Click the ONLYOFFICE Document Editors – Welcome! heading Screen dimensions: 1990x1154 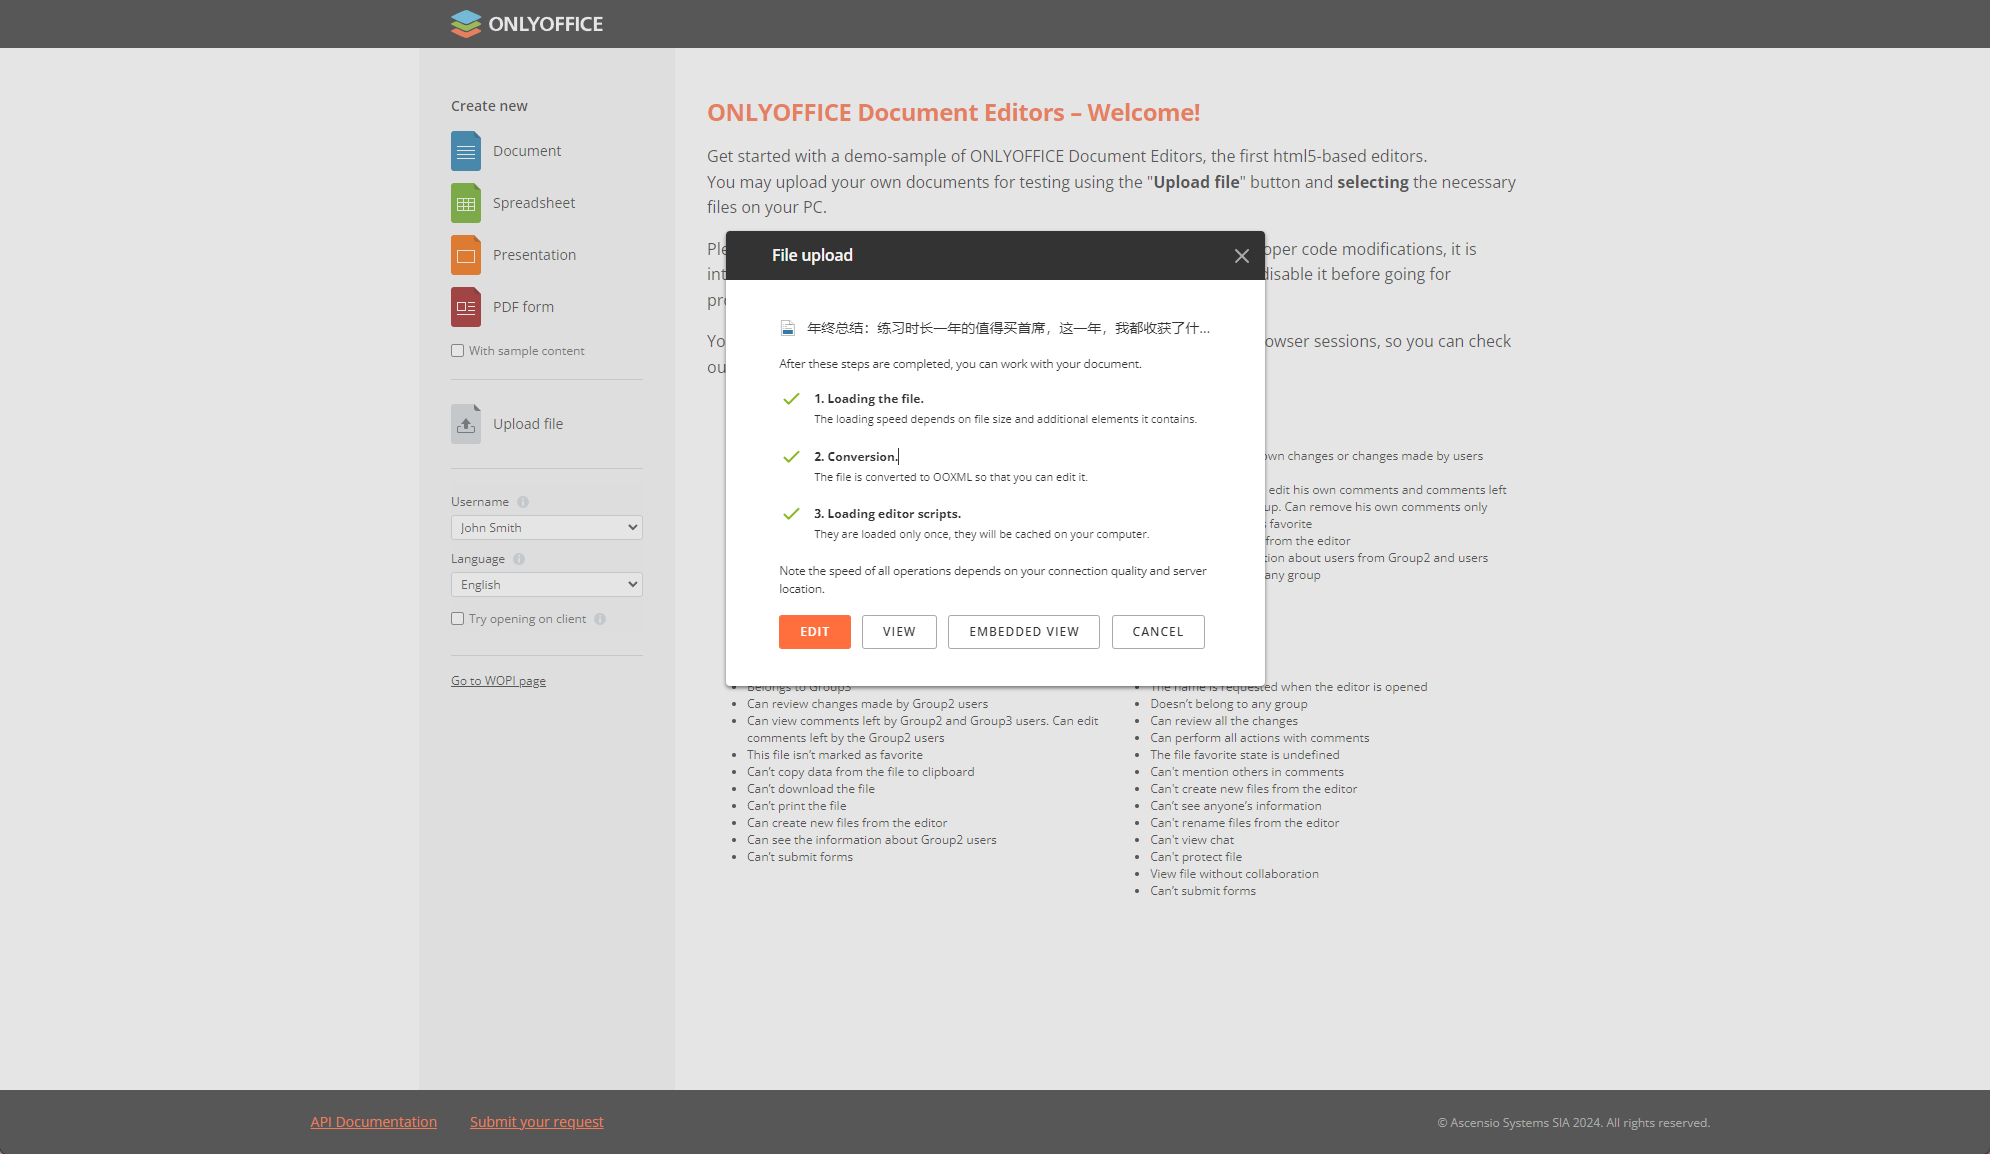[x=953, y=113]
